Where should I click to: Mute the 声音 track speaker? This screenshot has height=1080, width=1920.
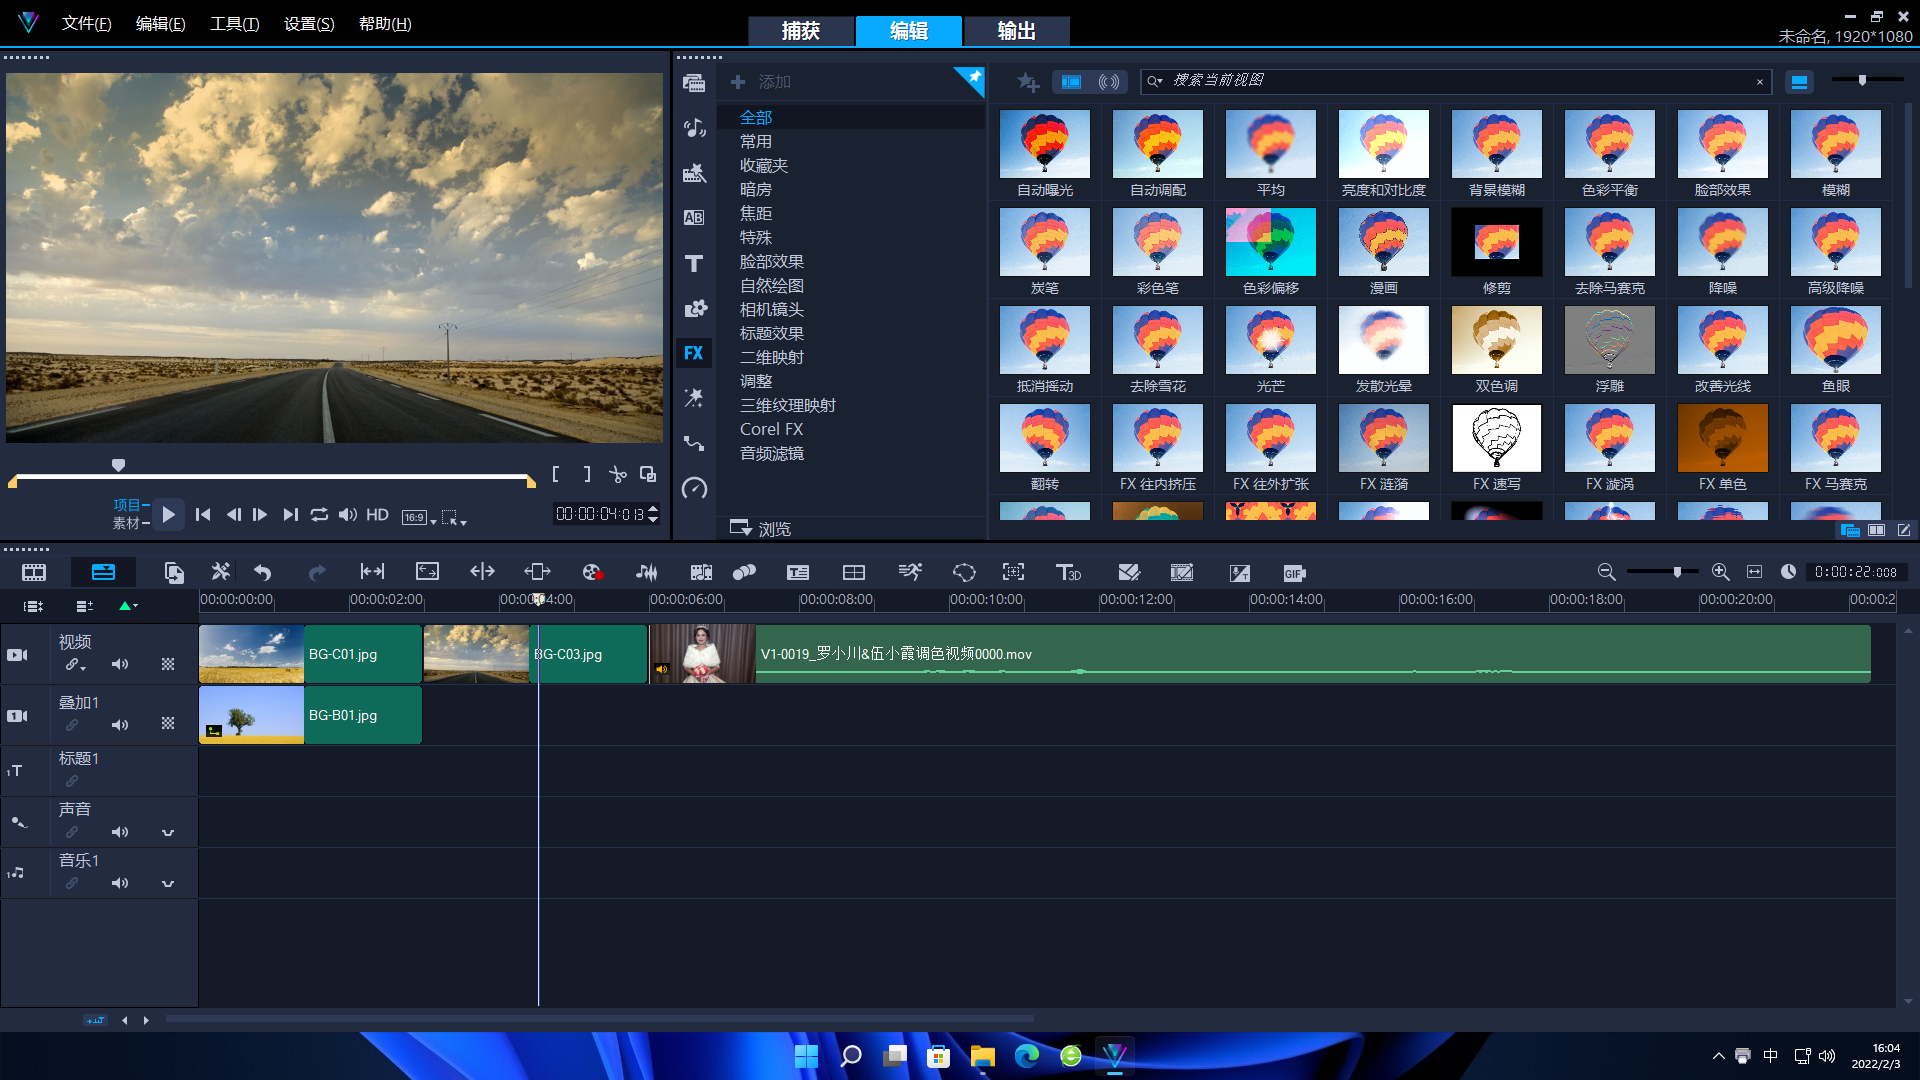click(120, 832)
